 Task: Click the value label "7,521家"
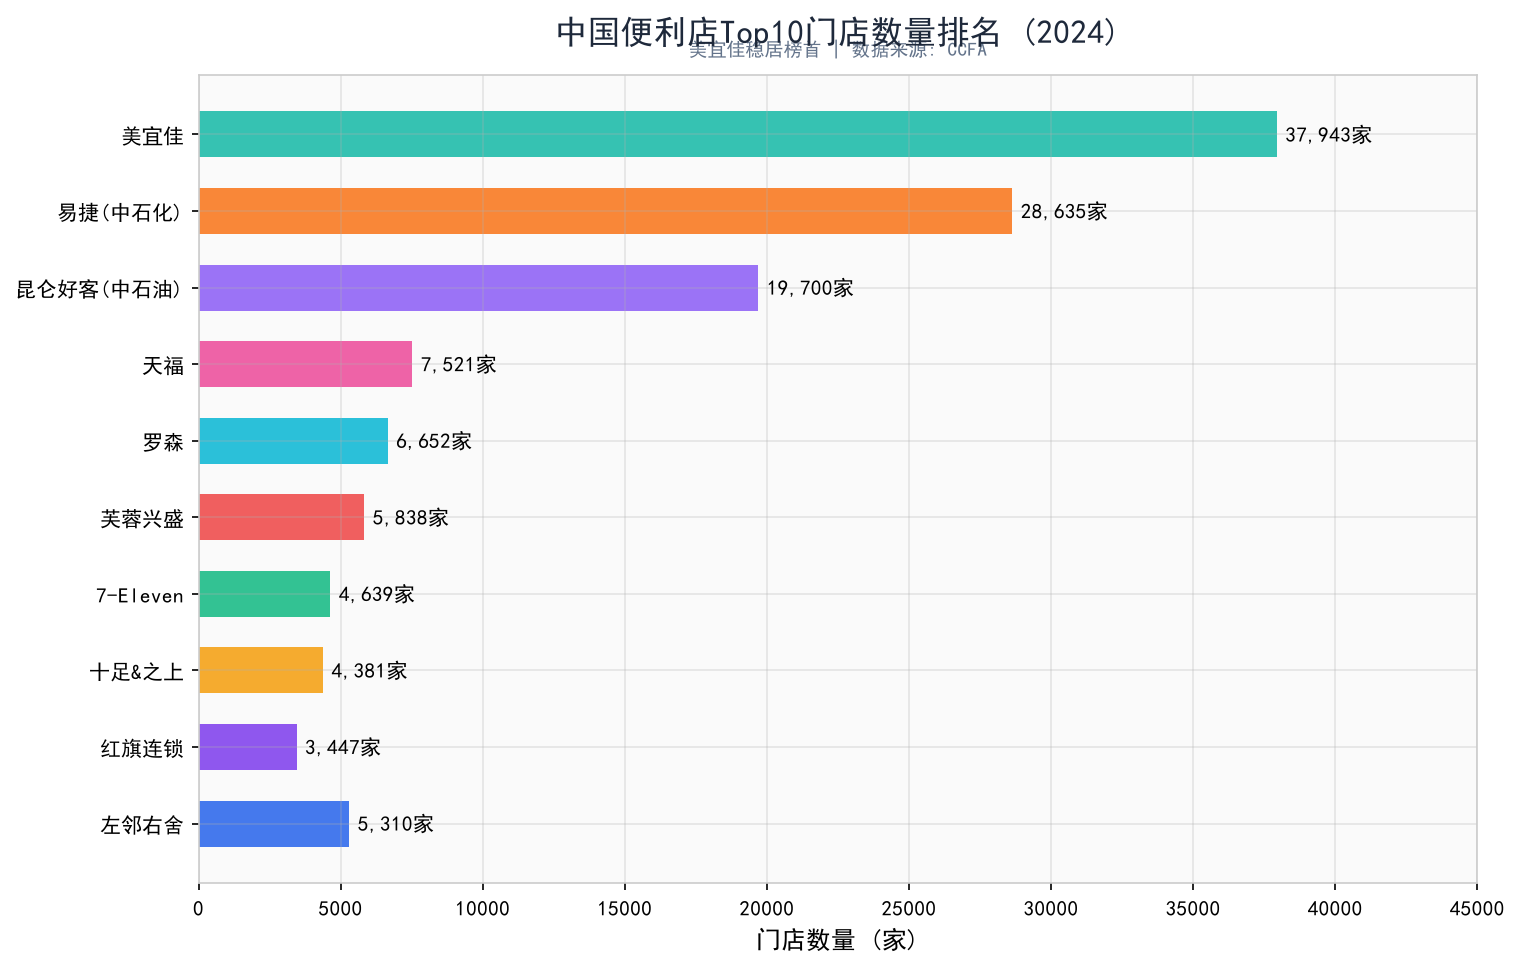coord(458,365)
